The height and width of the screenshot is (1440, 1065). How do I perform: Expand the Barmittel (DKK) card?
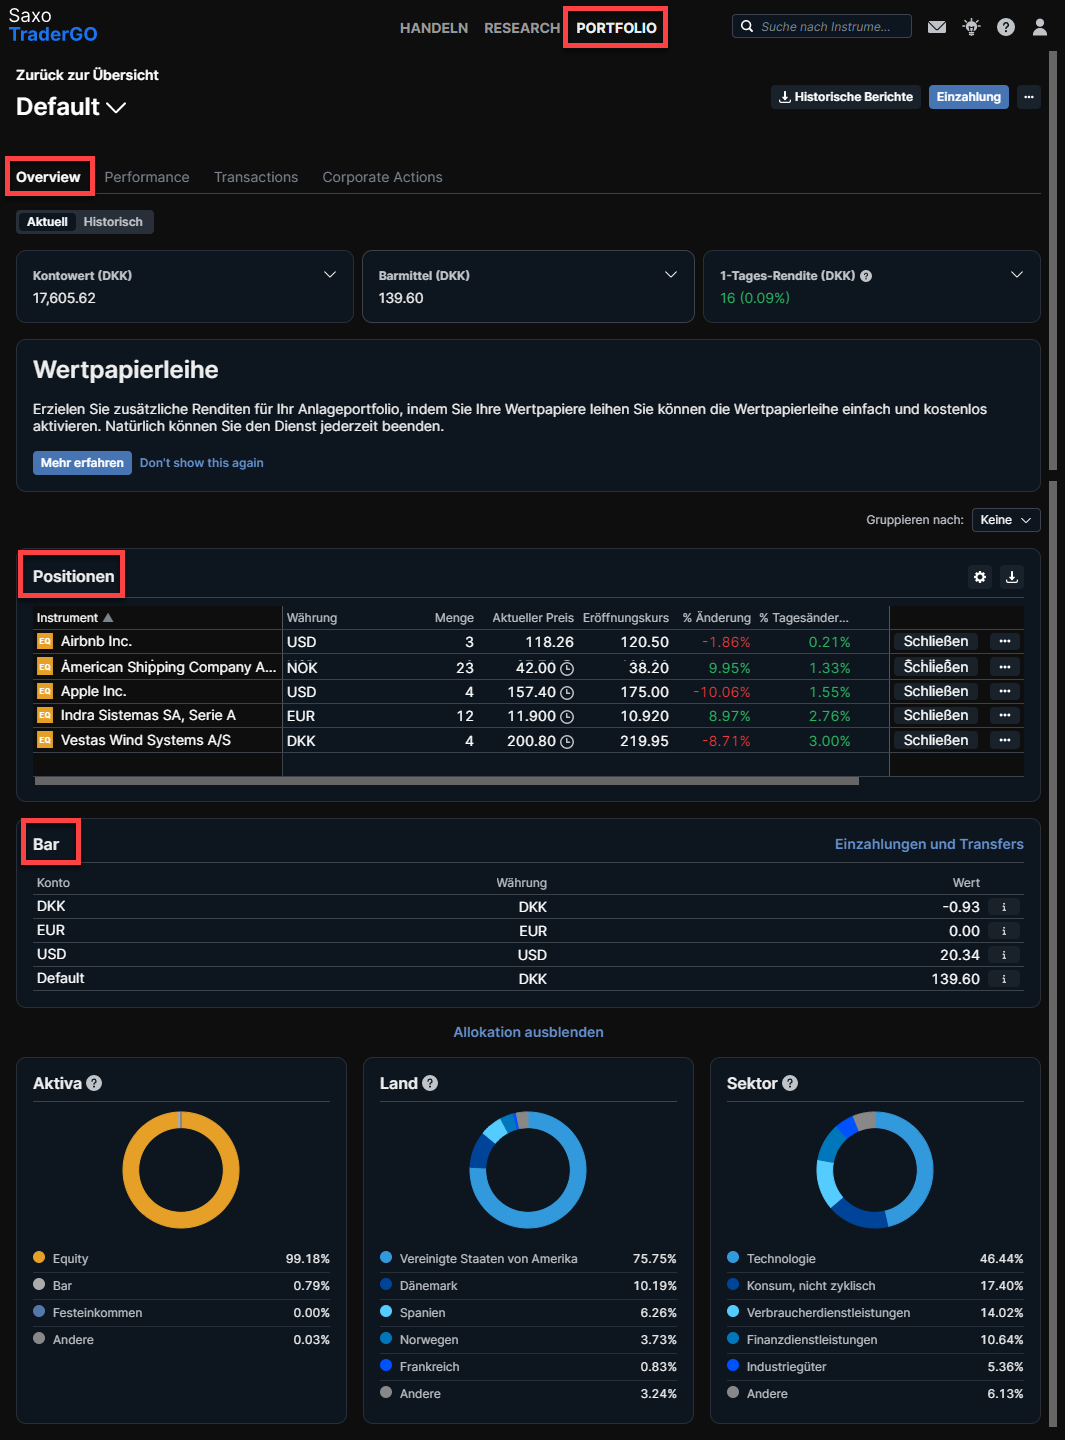point(671,275)
